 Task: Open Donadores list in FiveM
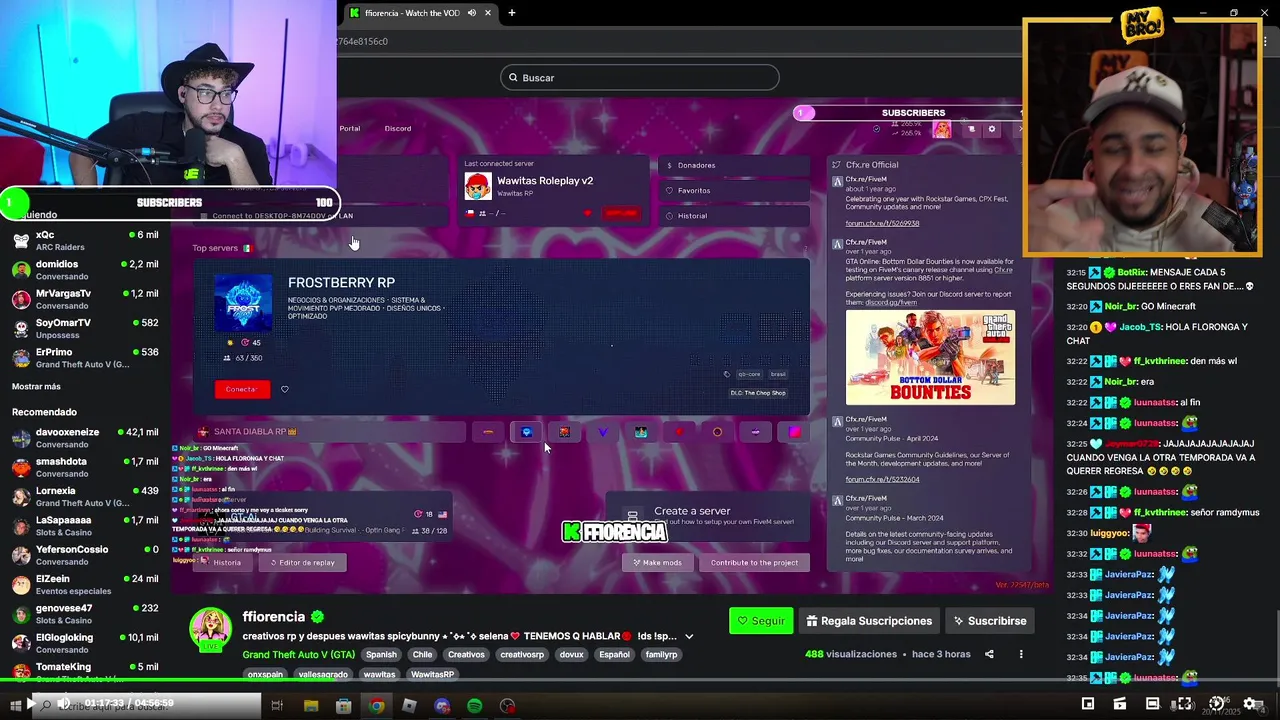733,165
